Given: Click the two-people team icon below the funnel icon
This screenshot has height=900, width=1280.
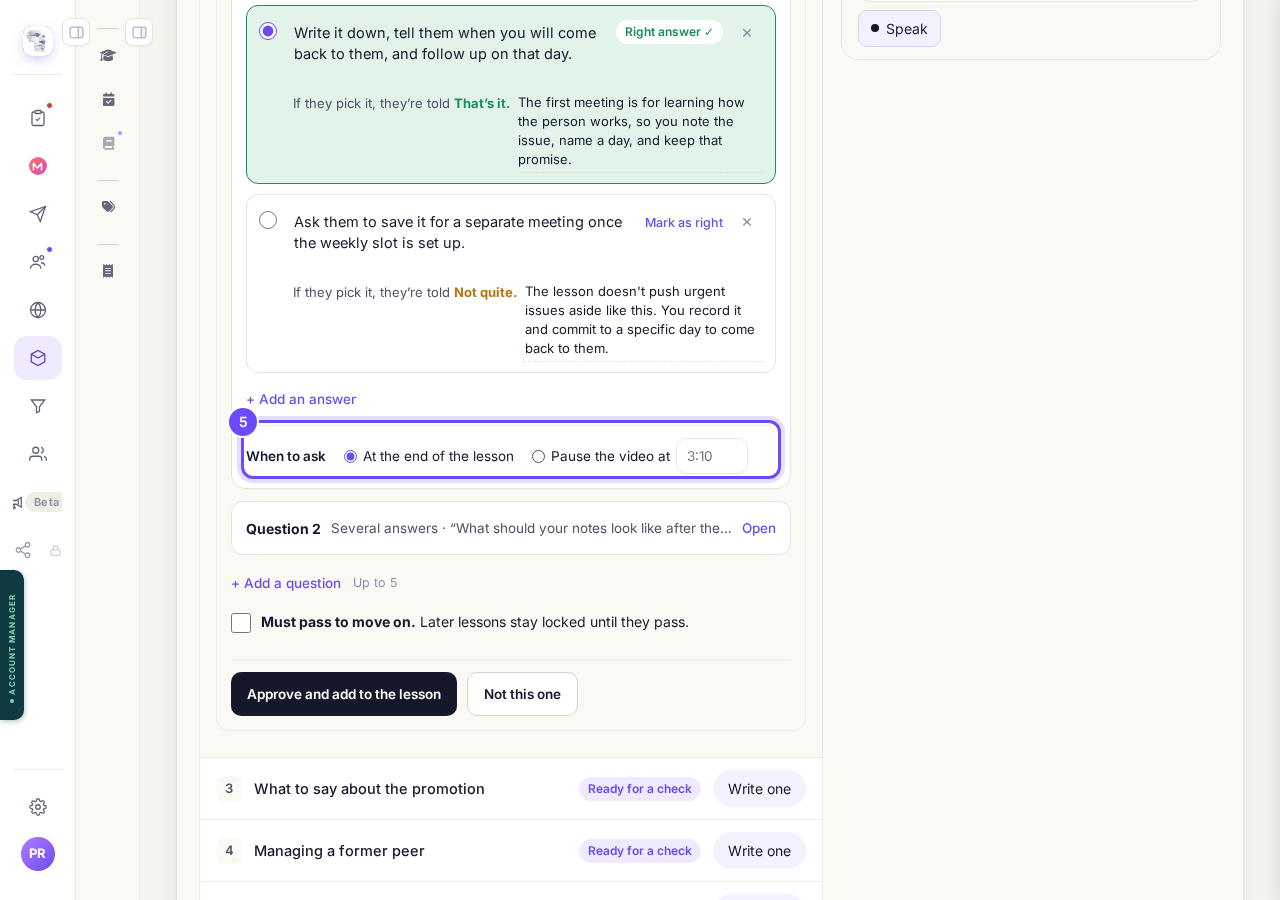Looking at the screenshot, I should pos(38,454).
